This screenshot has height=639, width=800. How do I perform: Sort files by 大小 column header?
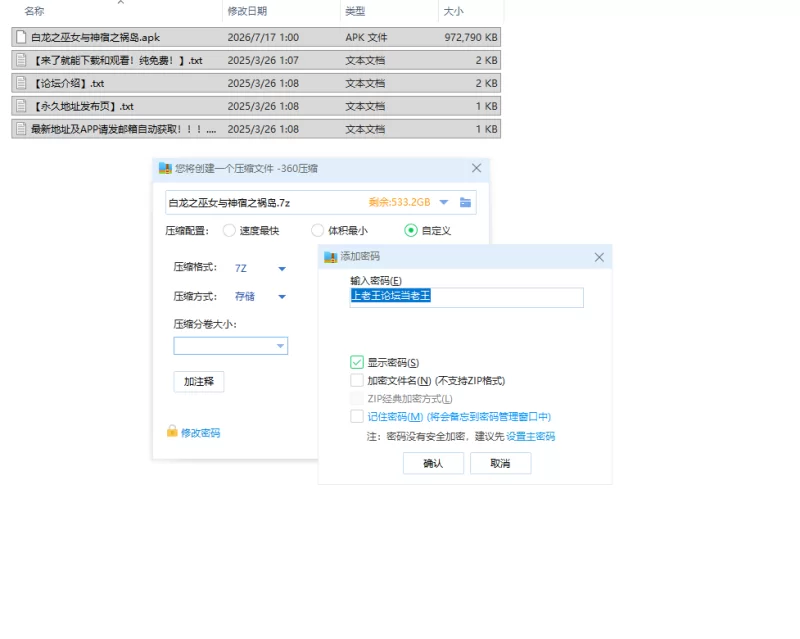pos(453,11)
